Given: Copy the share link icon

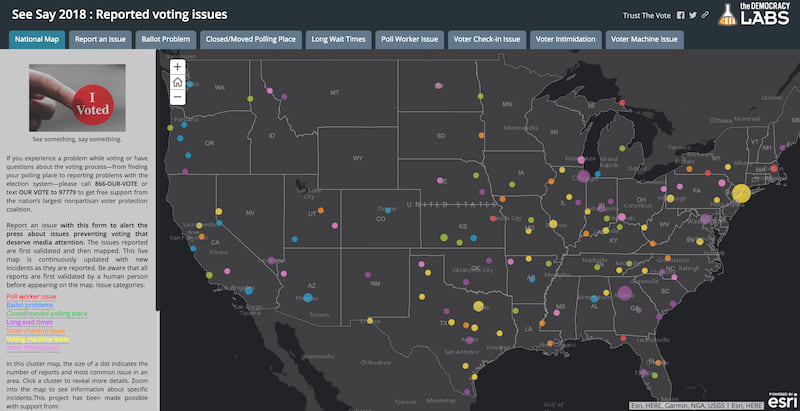Looking at the screenshot, I should tap(705, 15).
